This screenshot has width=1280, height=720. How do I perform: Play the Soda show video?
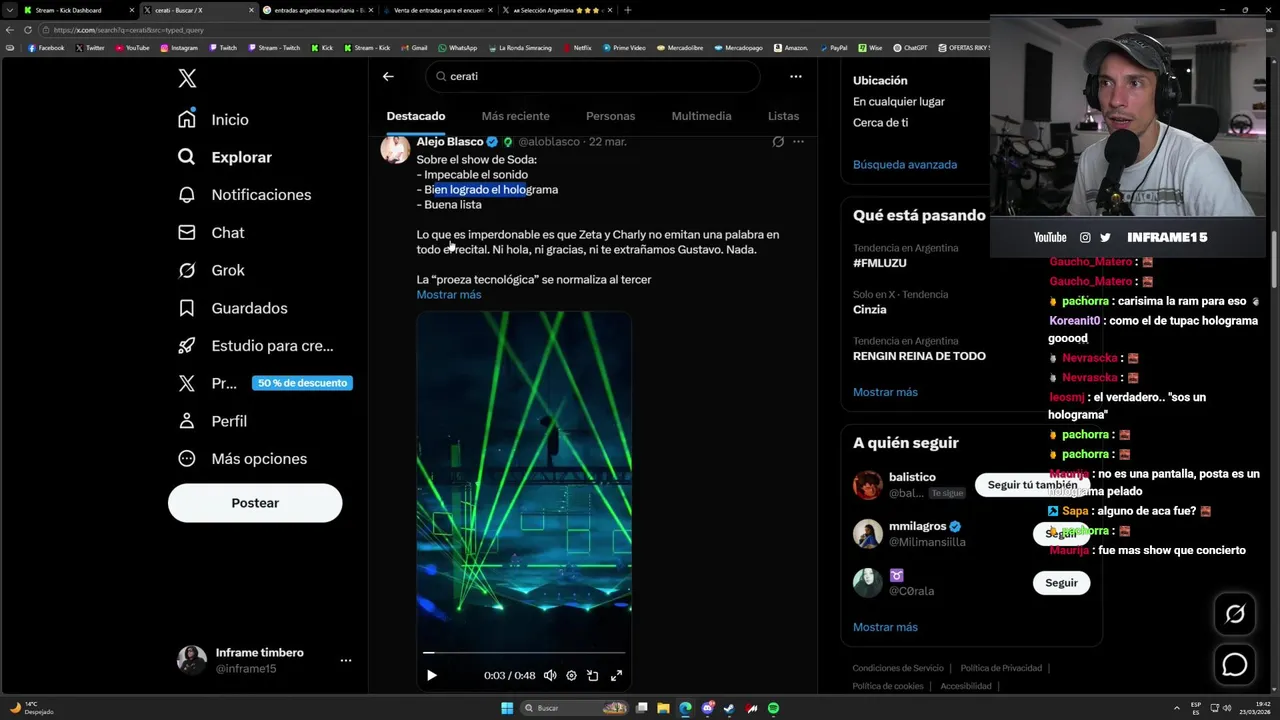[x=431, y=675]
